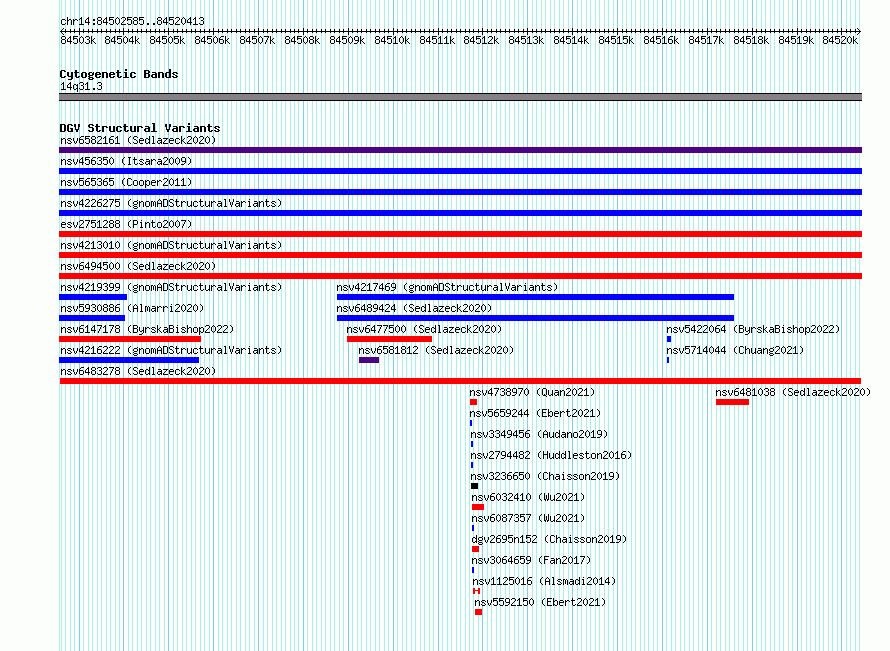The image size is (890, 651).
Task: Open the nsv6483278 (Sedlazeck2020) label
Action: pyautogui.click(x=138, y=371)
